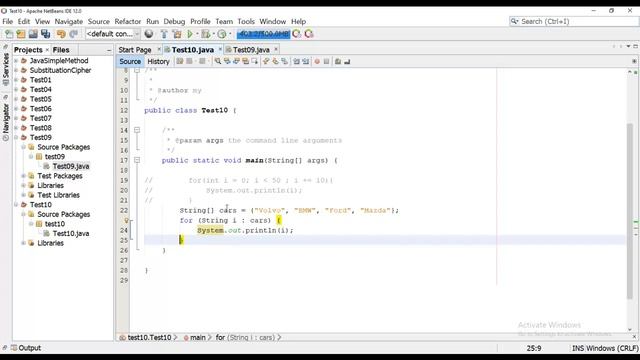
Task: Click the Save All toolbar icon
Action: tap(45, 34)
